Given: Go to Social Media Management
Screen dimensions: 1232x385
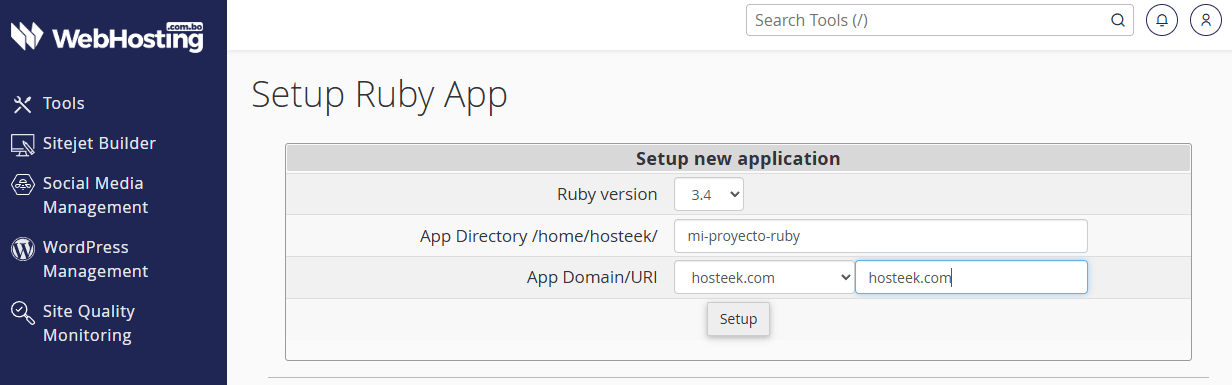Looking at the screenshot, I should [x=95, y=195].
